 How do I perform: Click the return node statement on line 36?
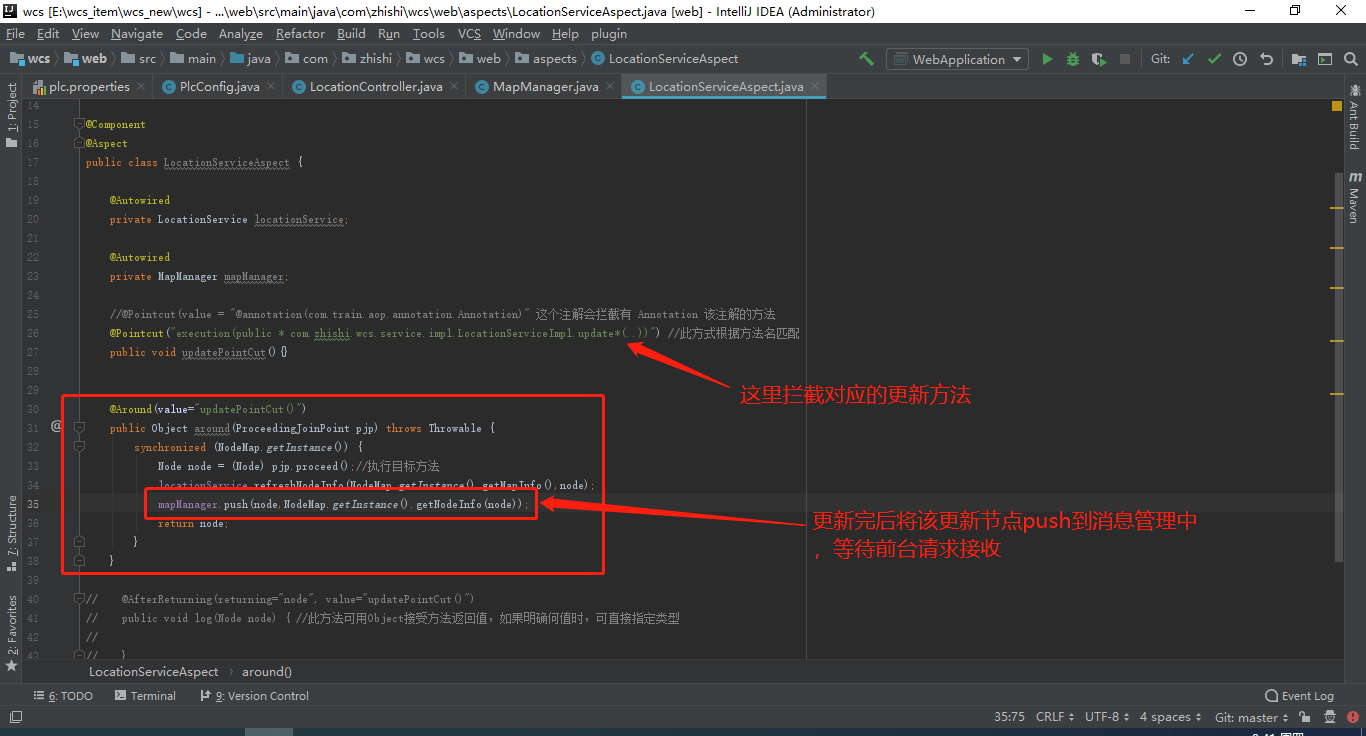point(192,523)
